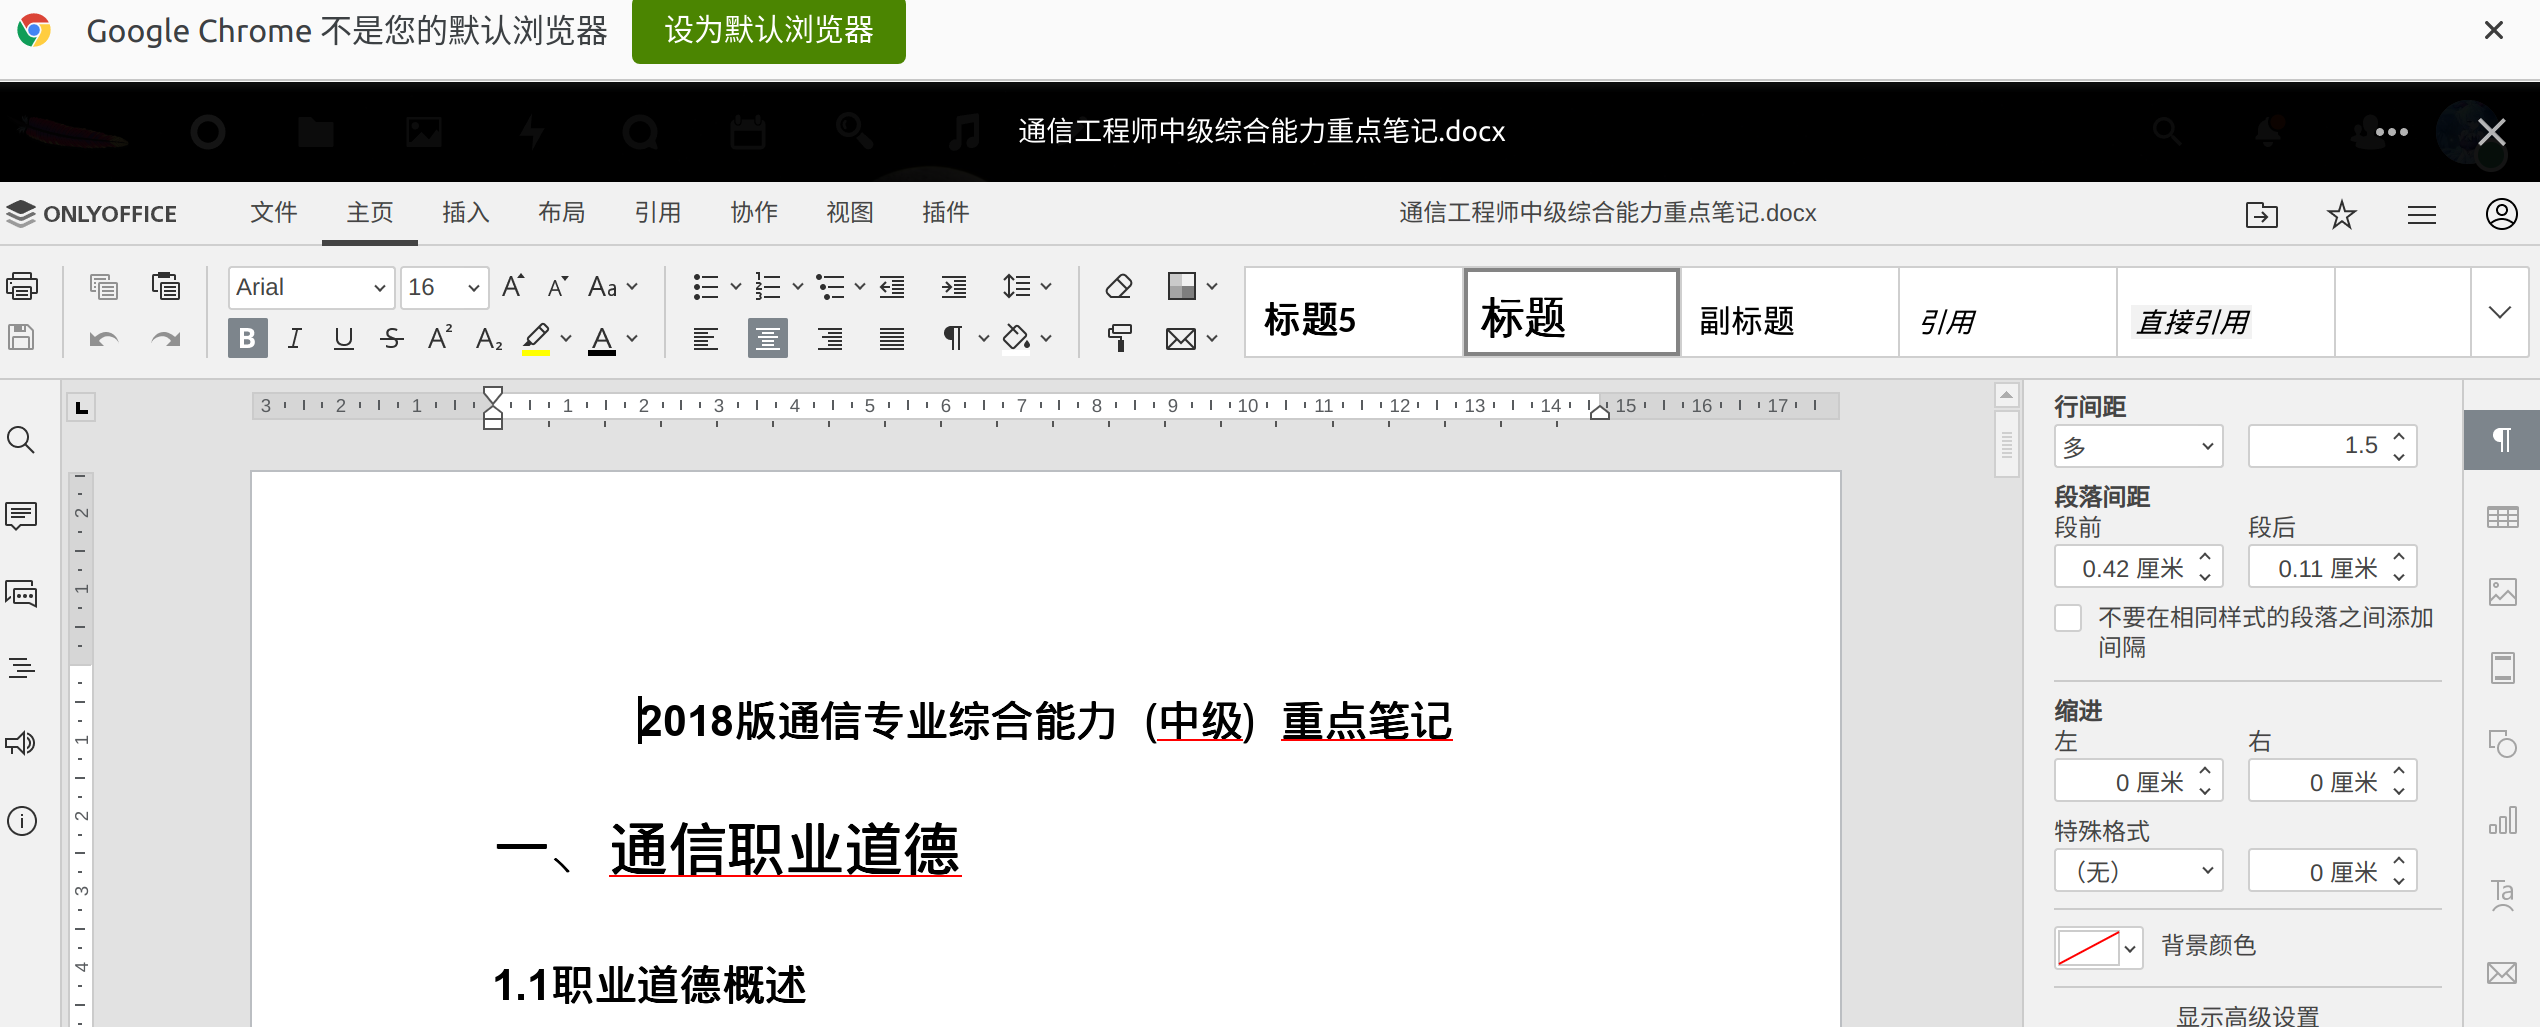
Task: Open table settings in right sidebar
Action: click(2502, 517)
